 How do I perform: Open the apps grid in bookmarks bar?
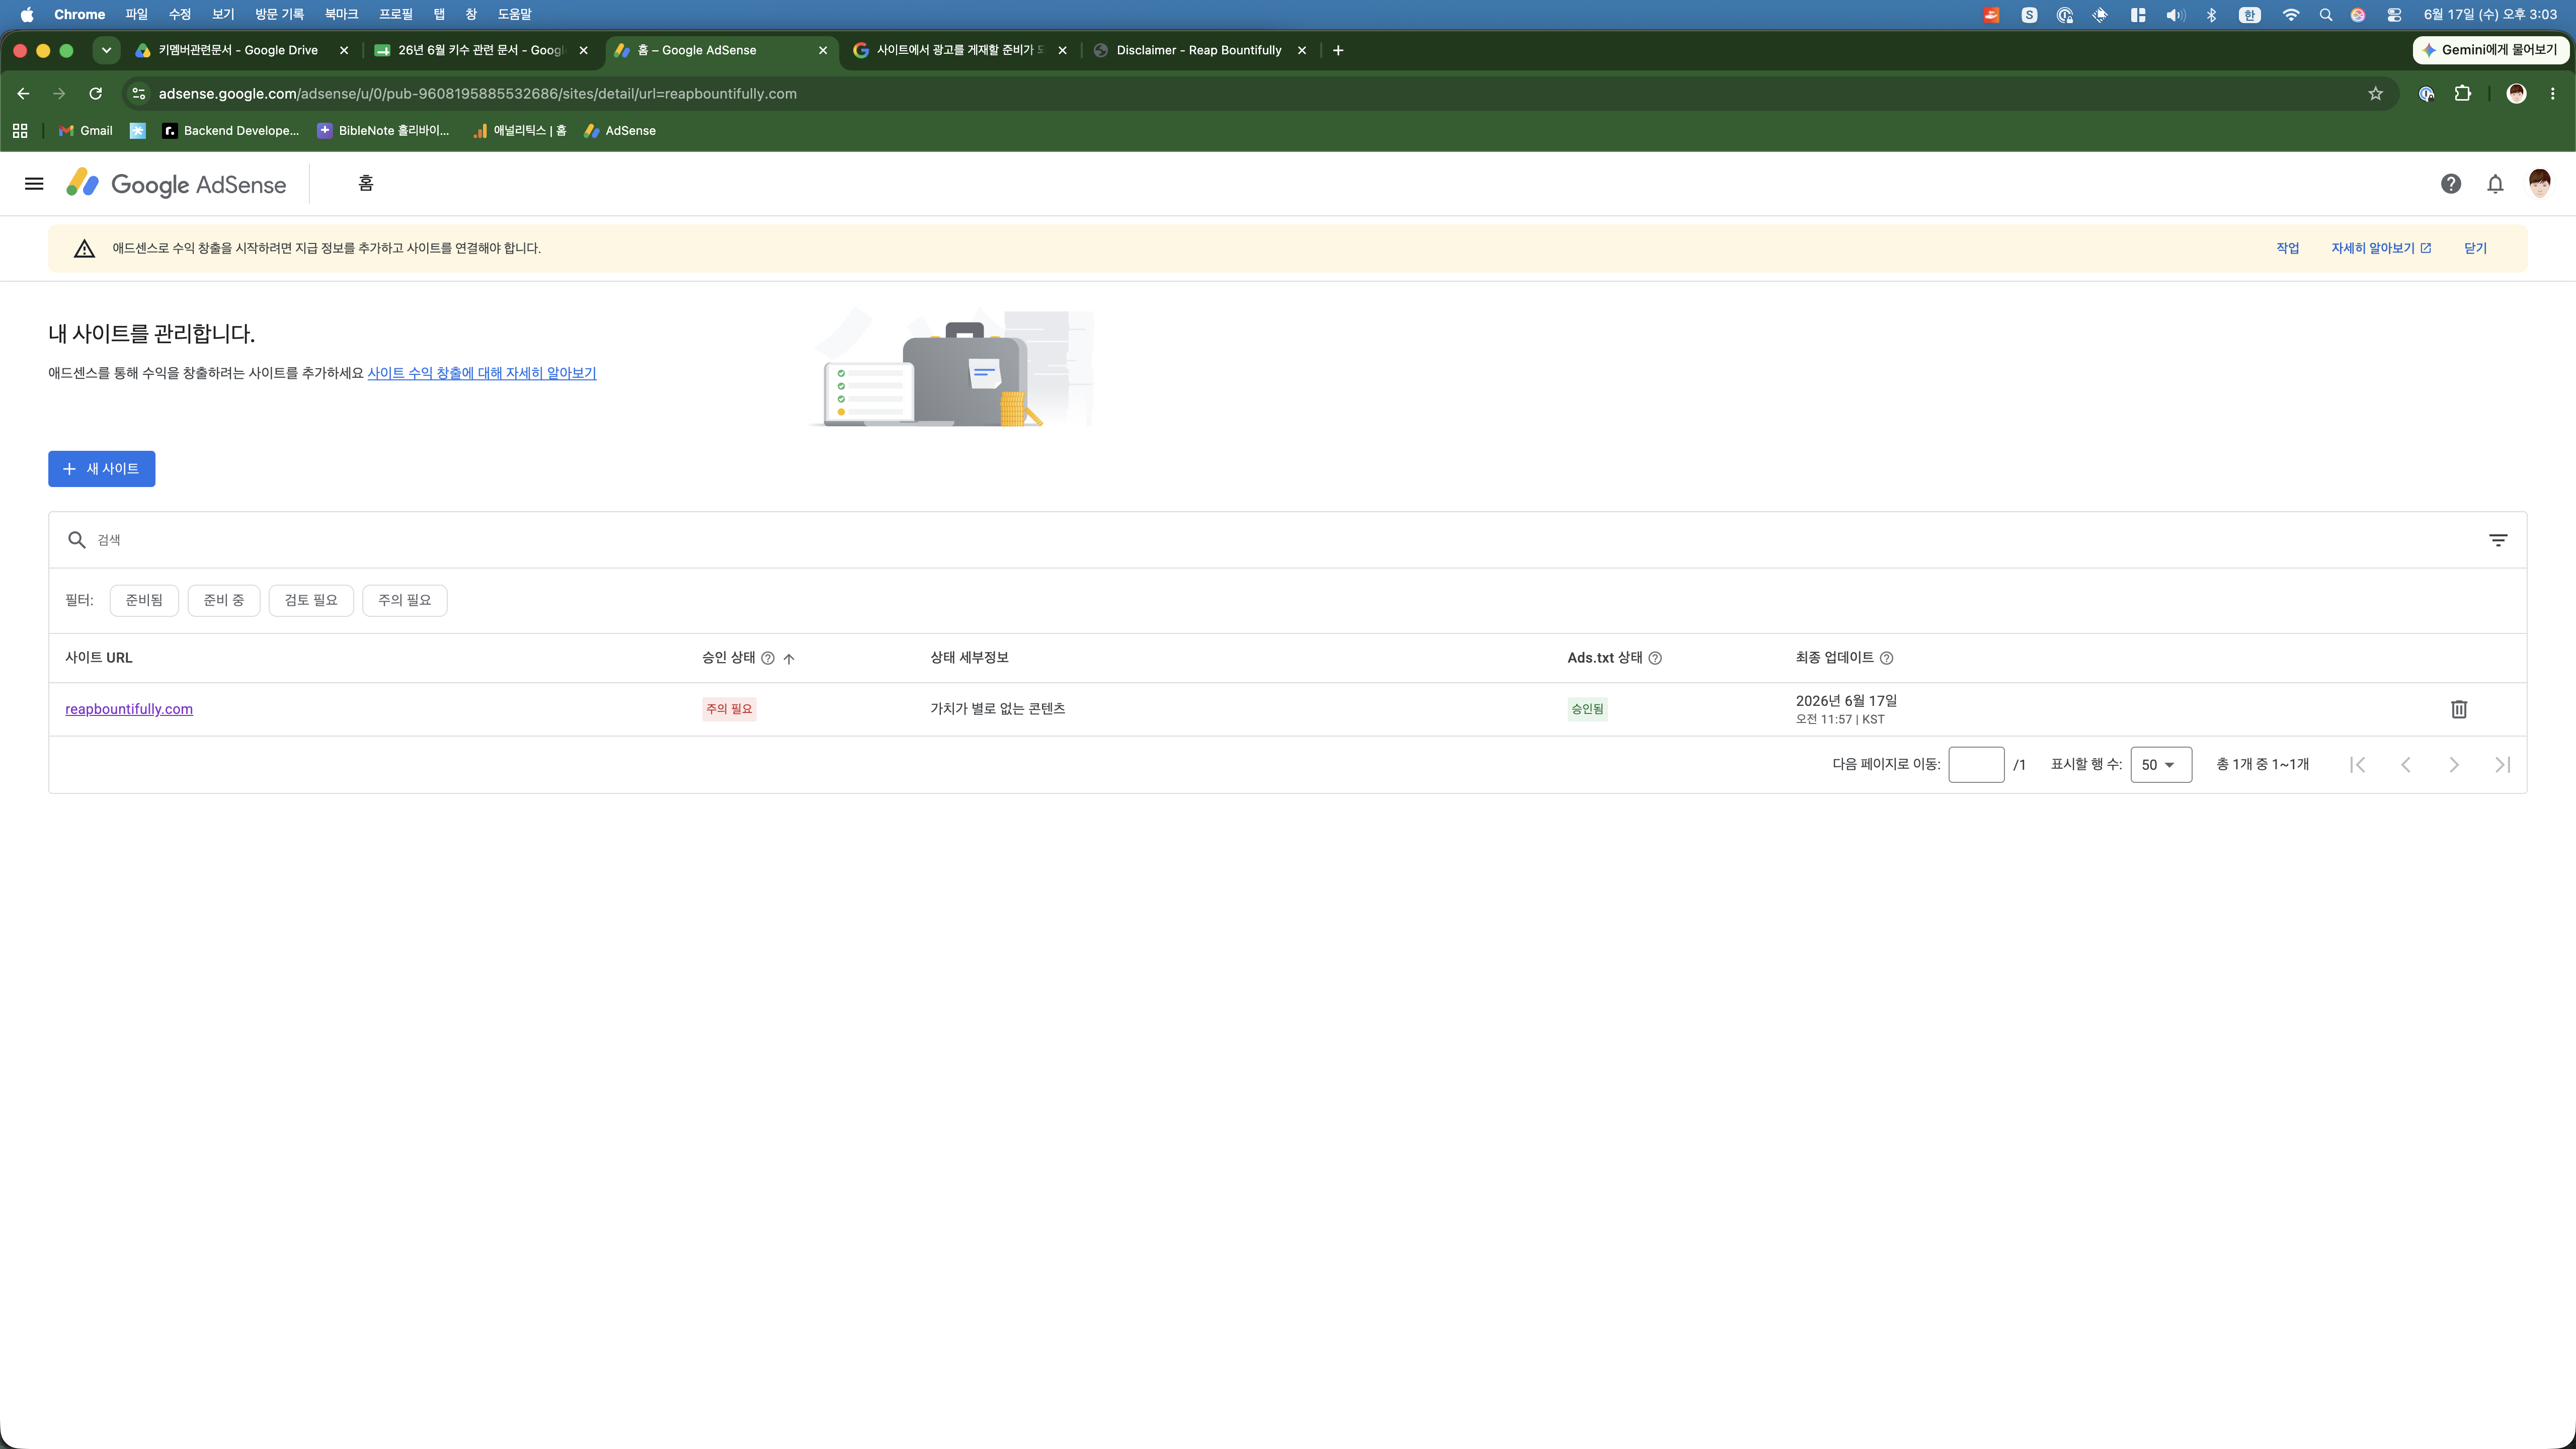(20, 131)
